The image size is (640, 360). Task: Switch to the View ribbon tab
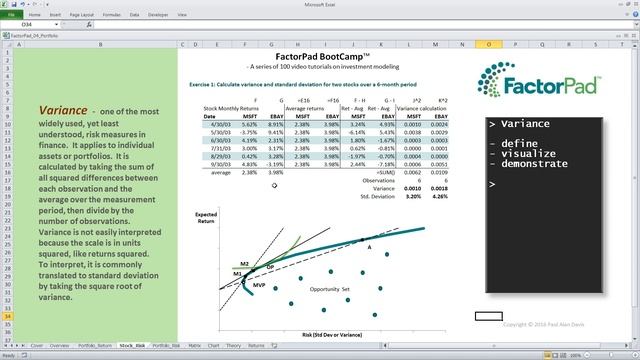click(182, 15)
